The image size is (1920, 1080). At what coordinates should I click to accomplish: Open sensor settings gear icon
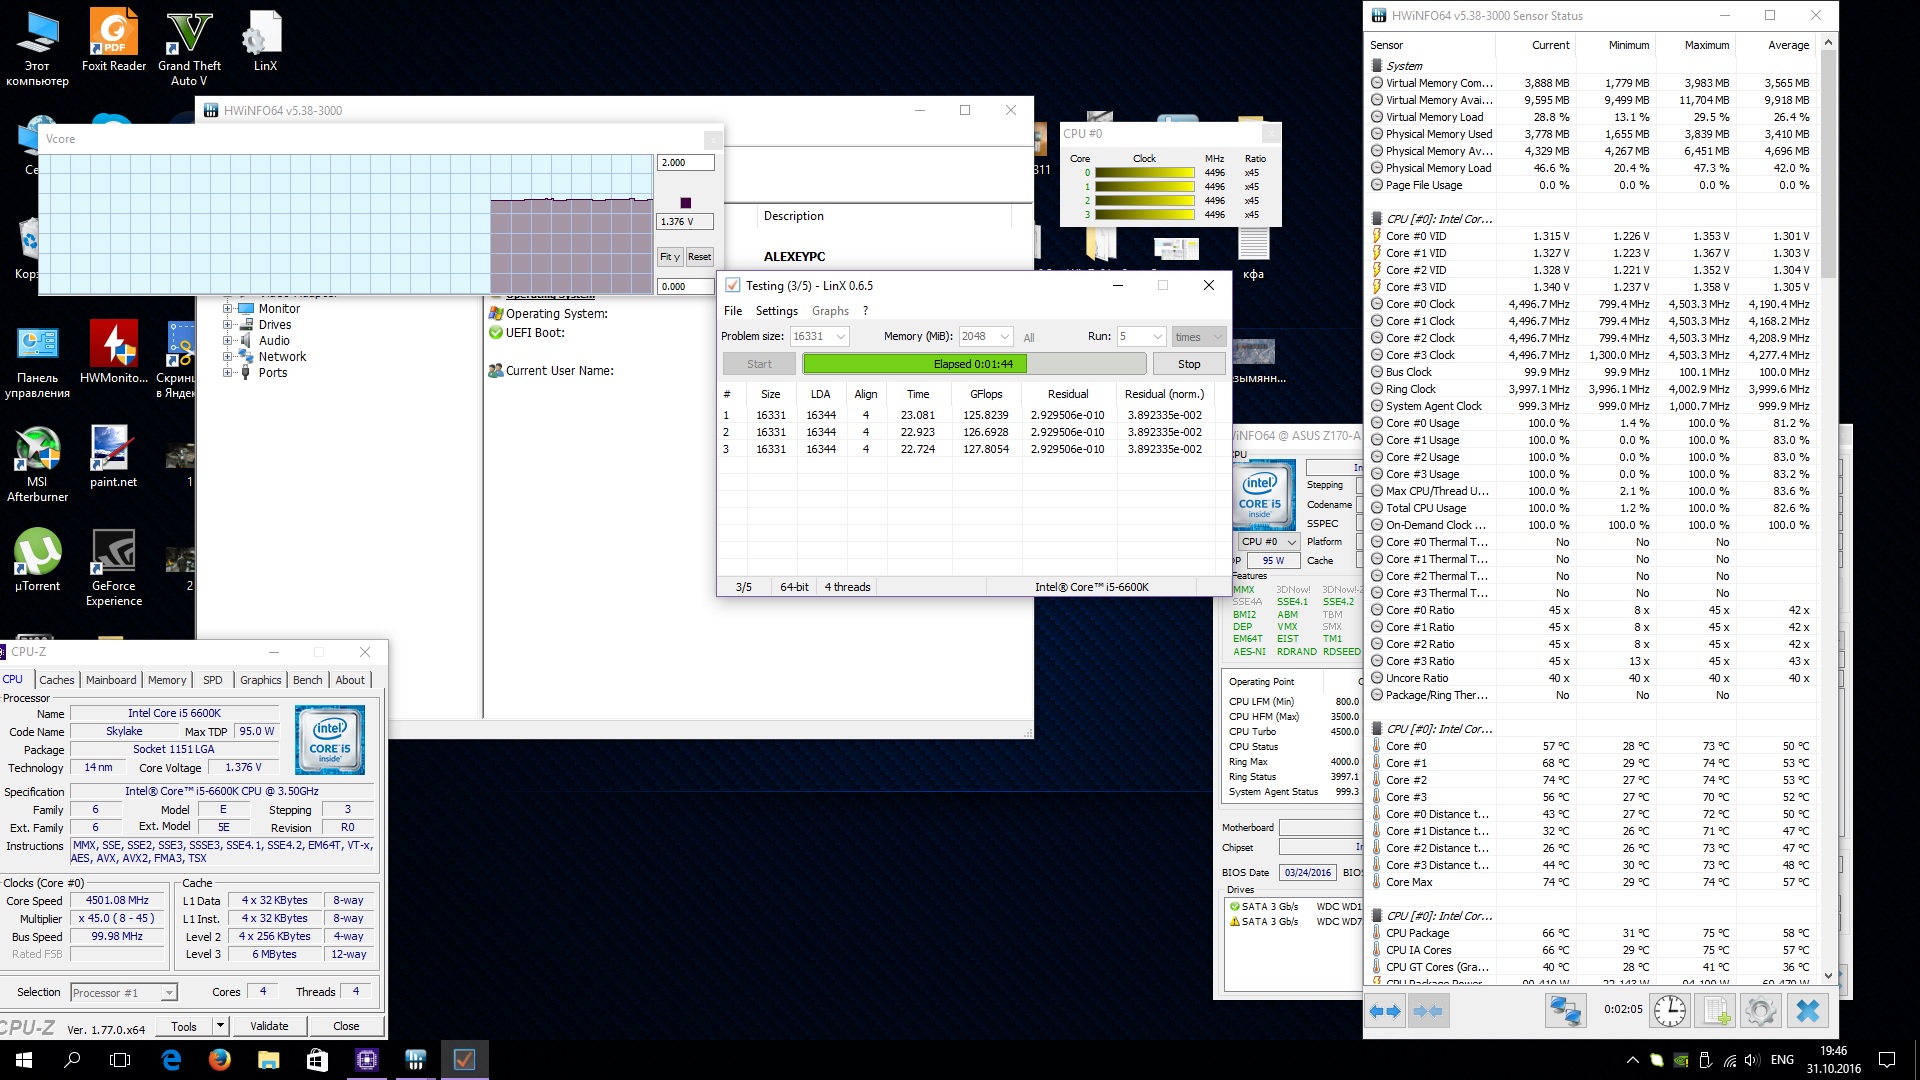tap(1760, 1011)
